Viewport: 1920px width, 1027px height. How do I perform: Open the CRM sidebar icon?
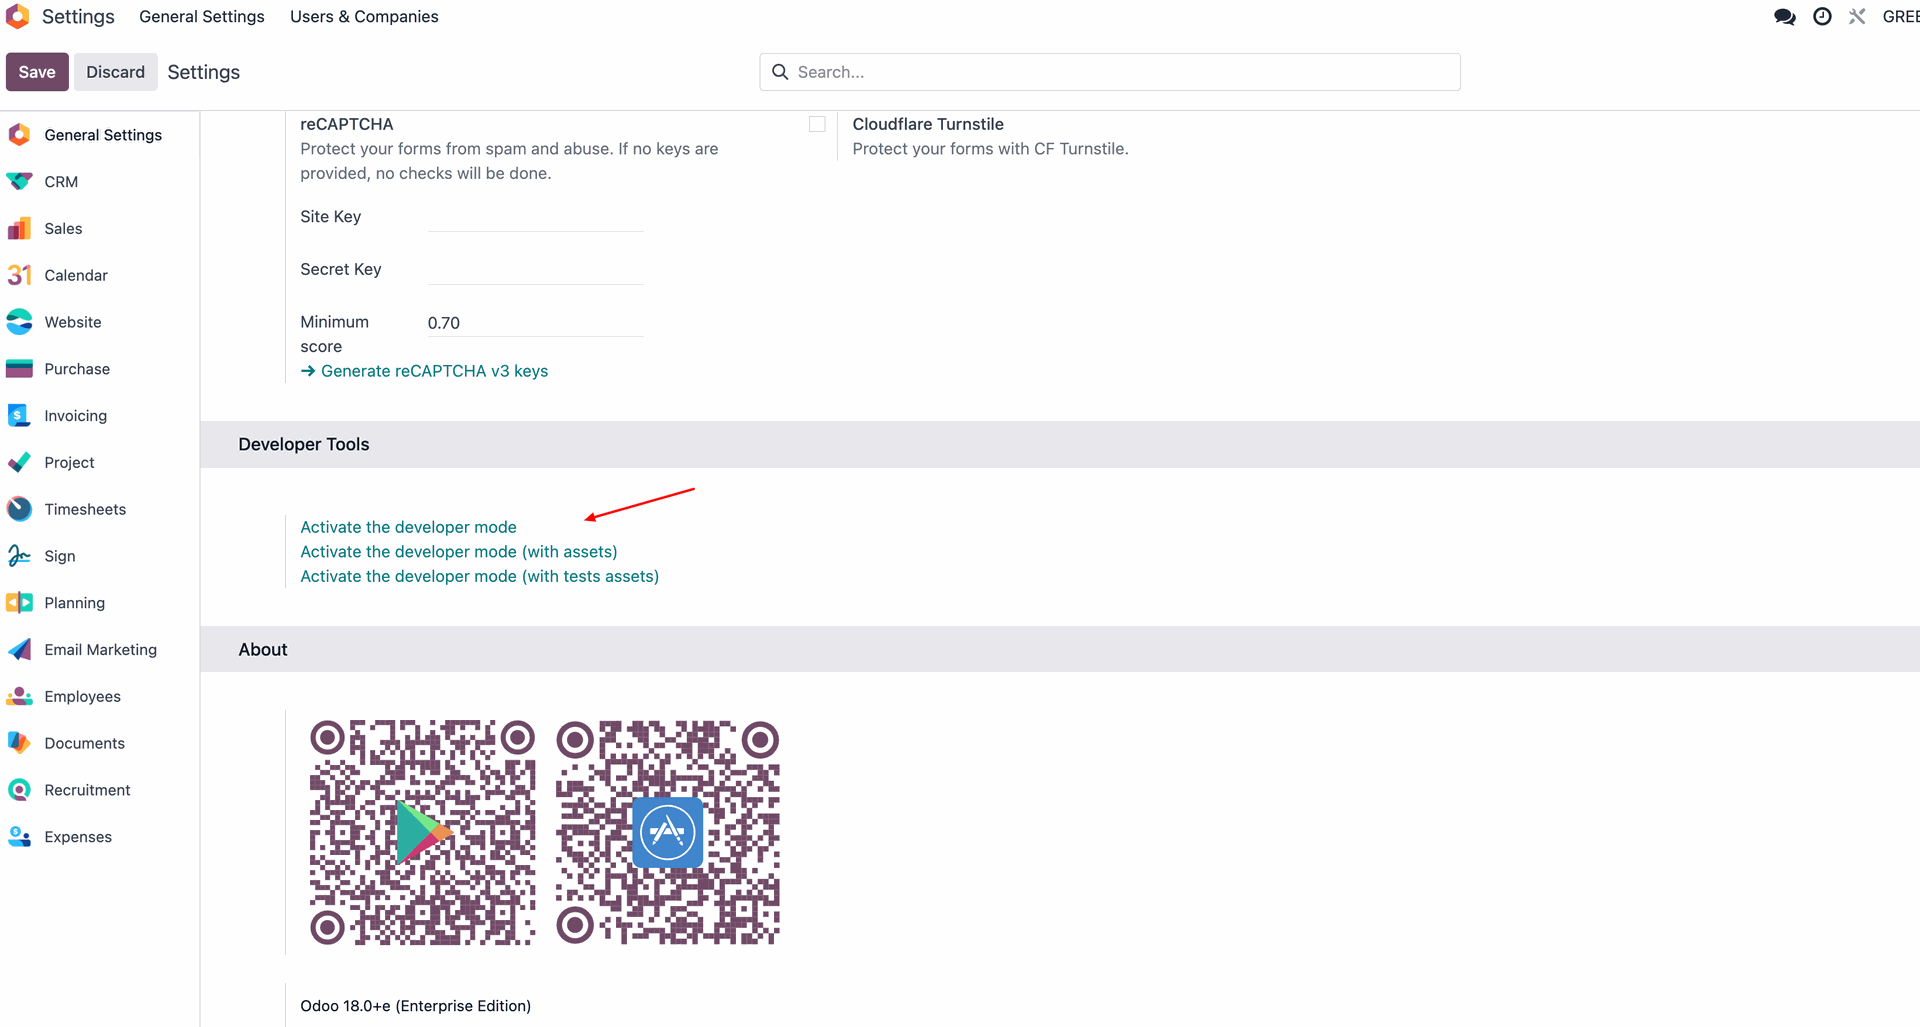pyautogui.click(x=19, y=182)
